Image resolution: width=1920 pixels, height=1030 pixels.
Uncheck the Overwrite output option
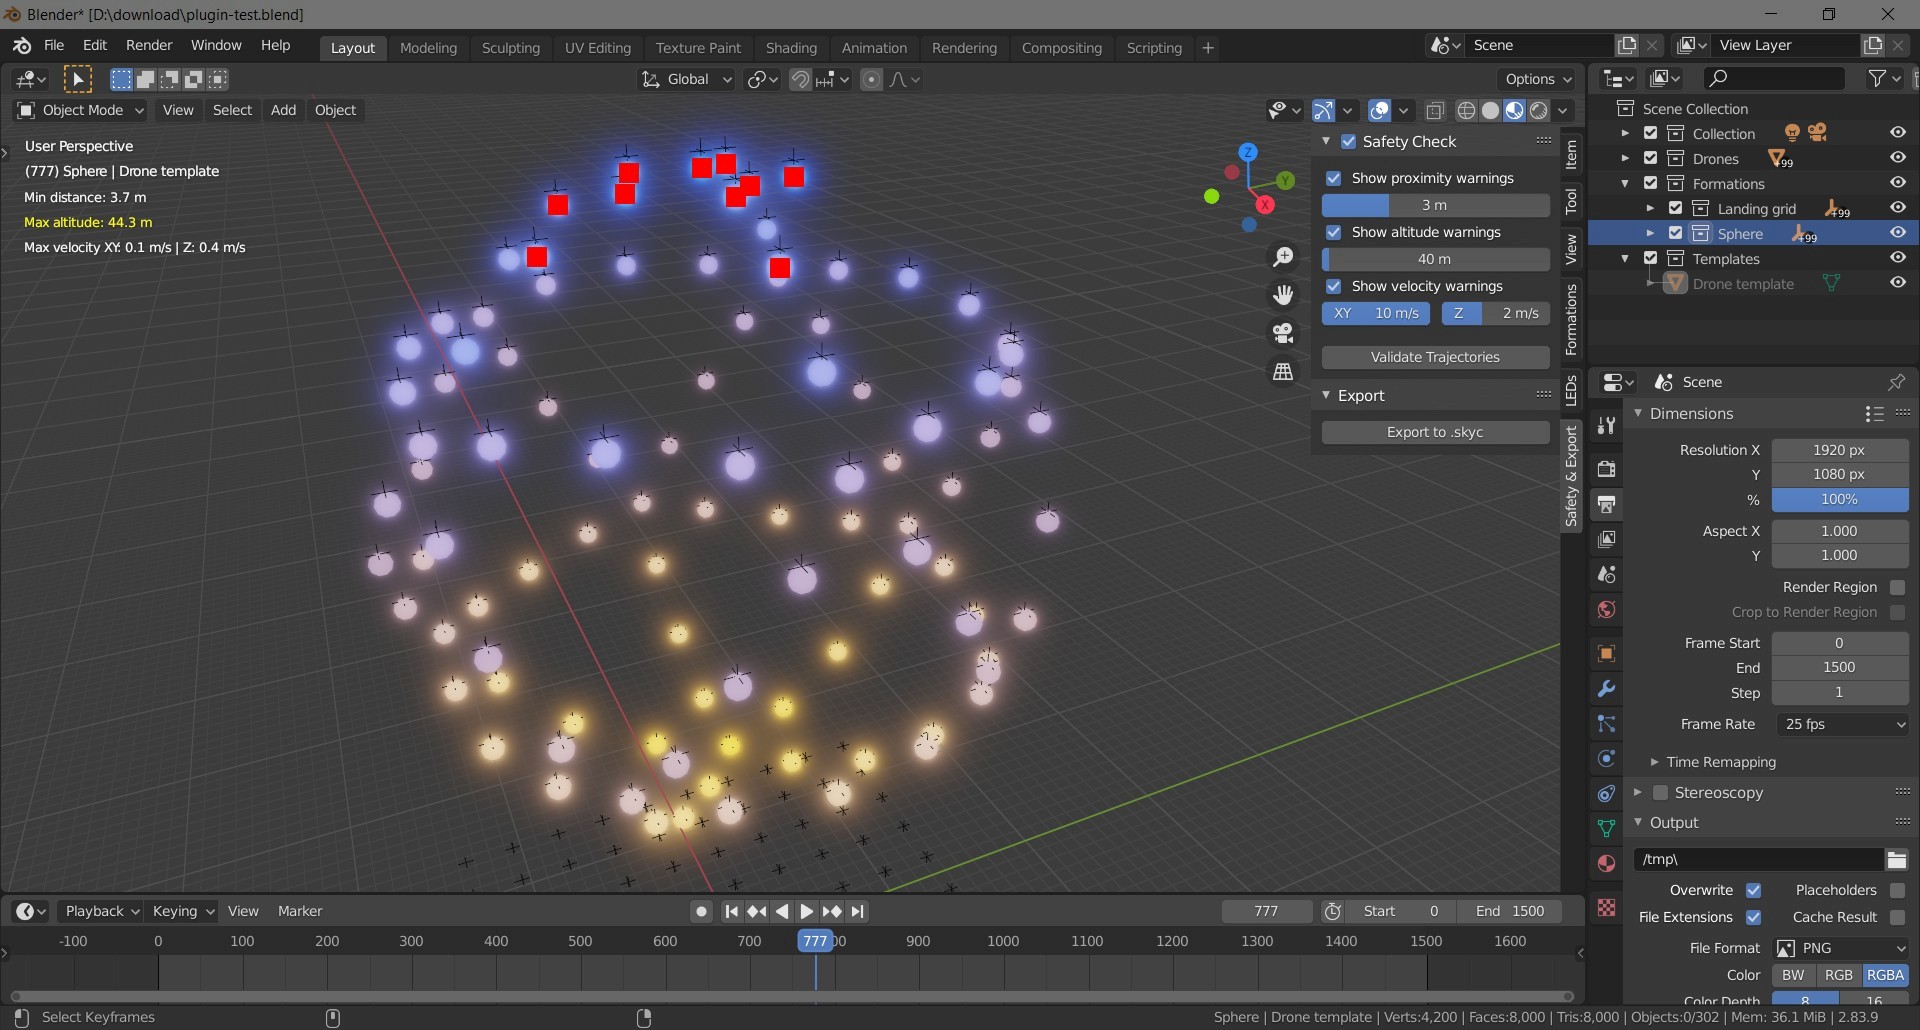1754,890
